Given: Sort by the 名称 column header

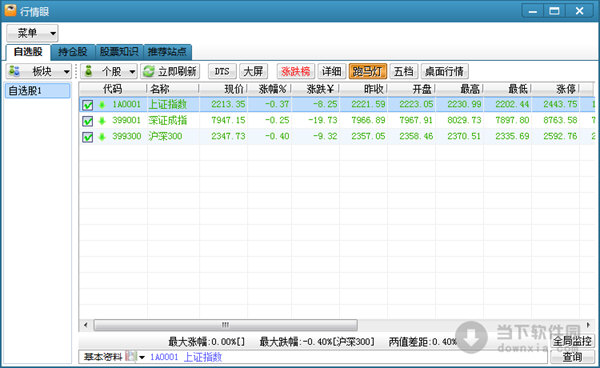Looking at the screenshot, I should point(173,89).
